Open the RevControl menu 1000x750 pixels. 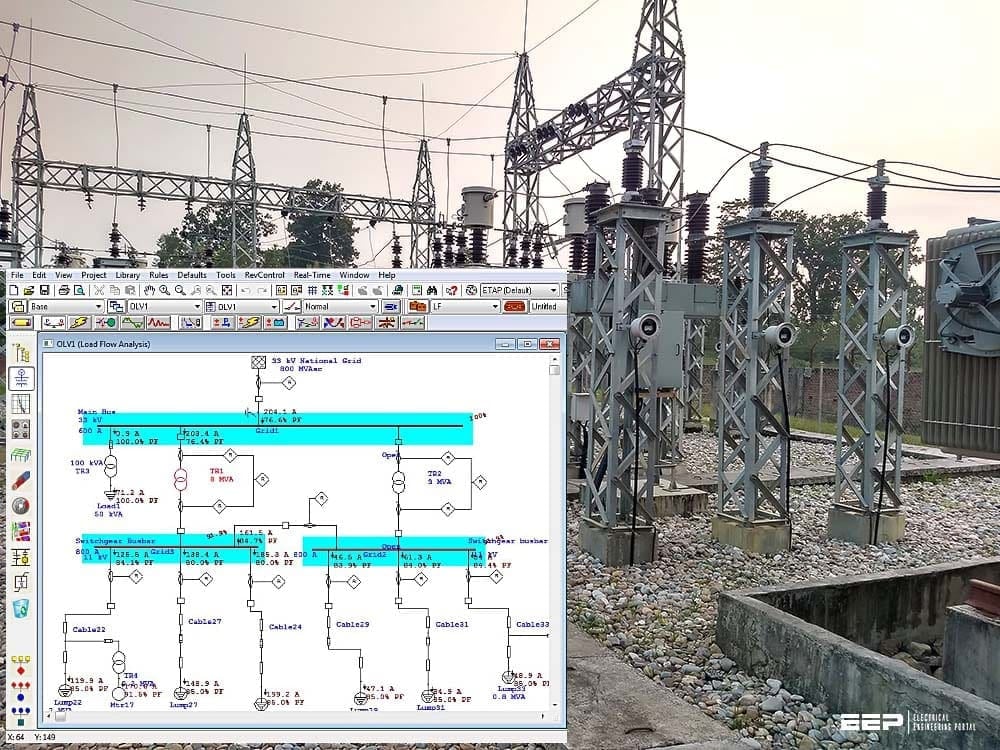tap(262, 275)
